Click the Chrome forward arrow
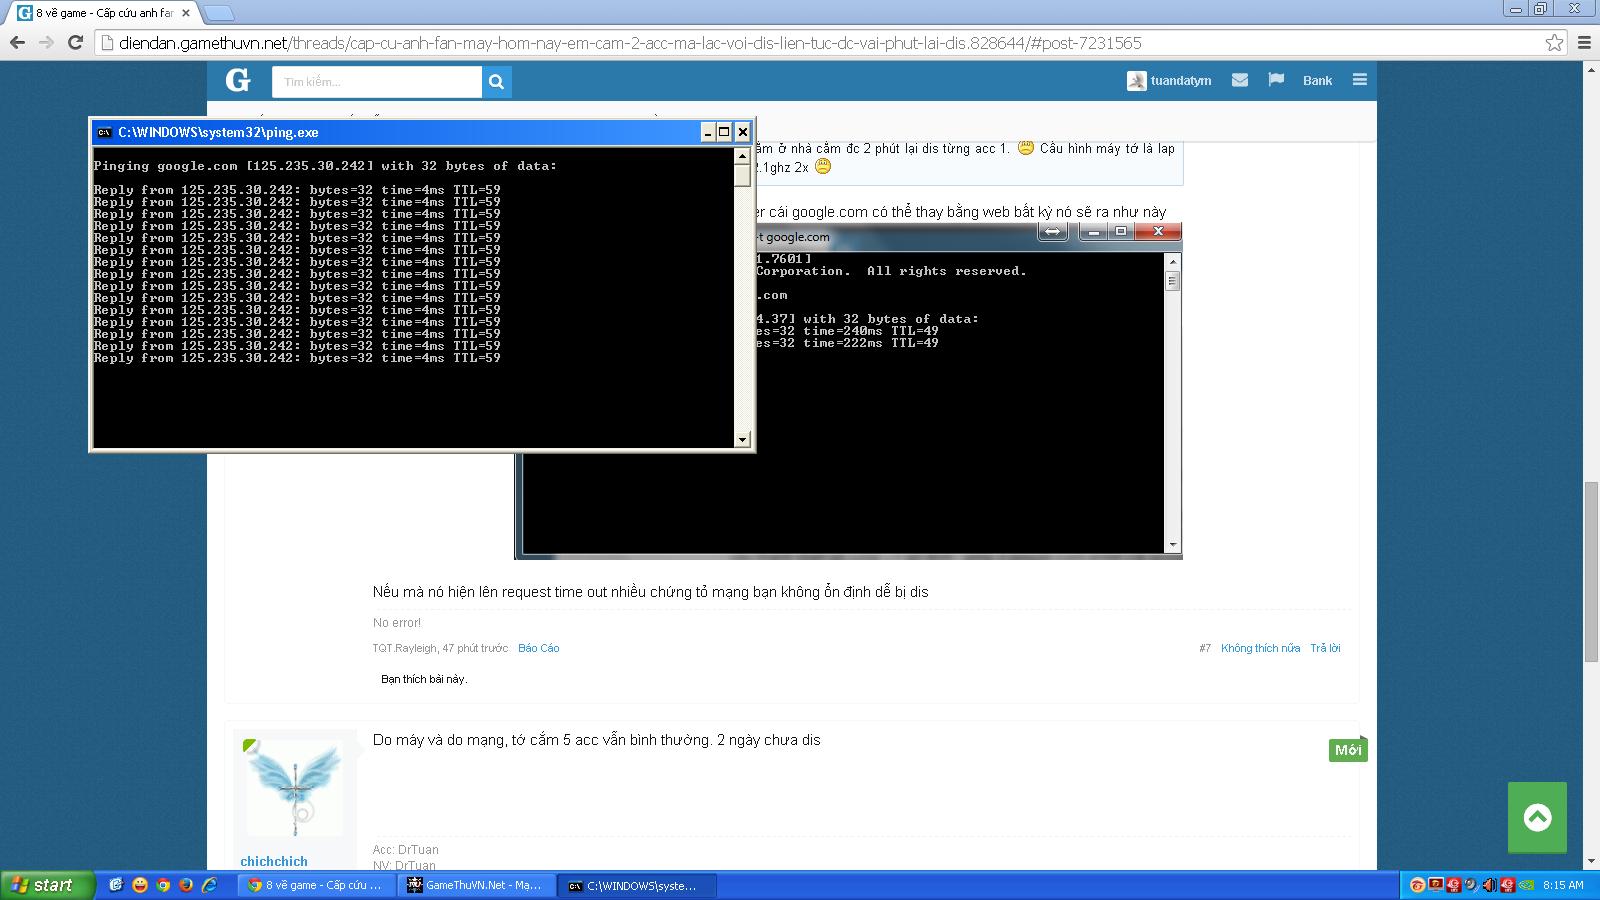1600x900 pixels. [x=46, y=42]
